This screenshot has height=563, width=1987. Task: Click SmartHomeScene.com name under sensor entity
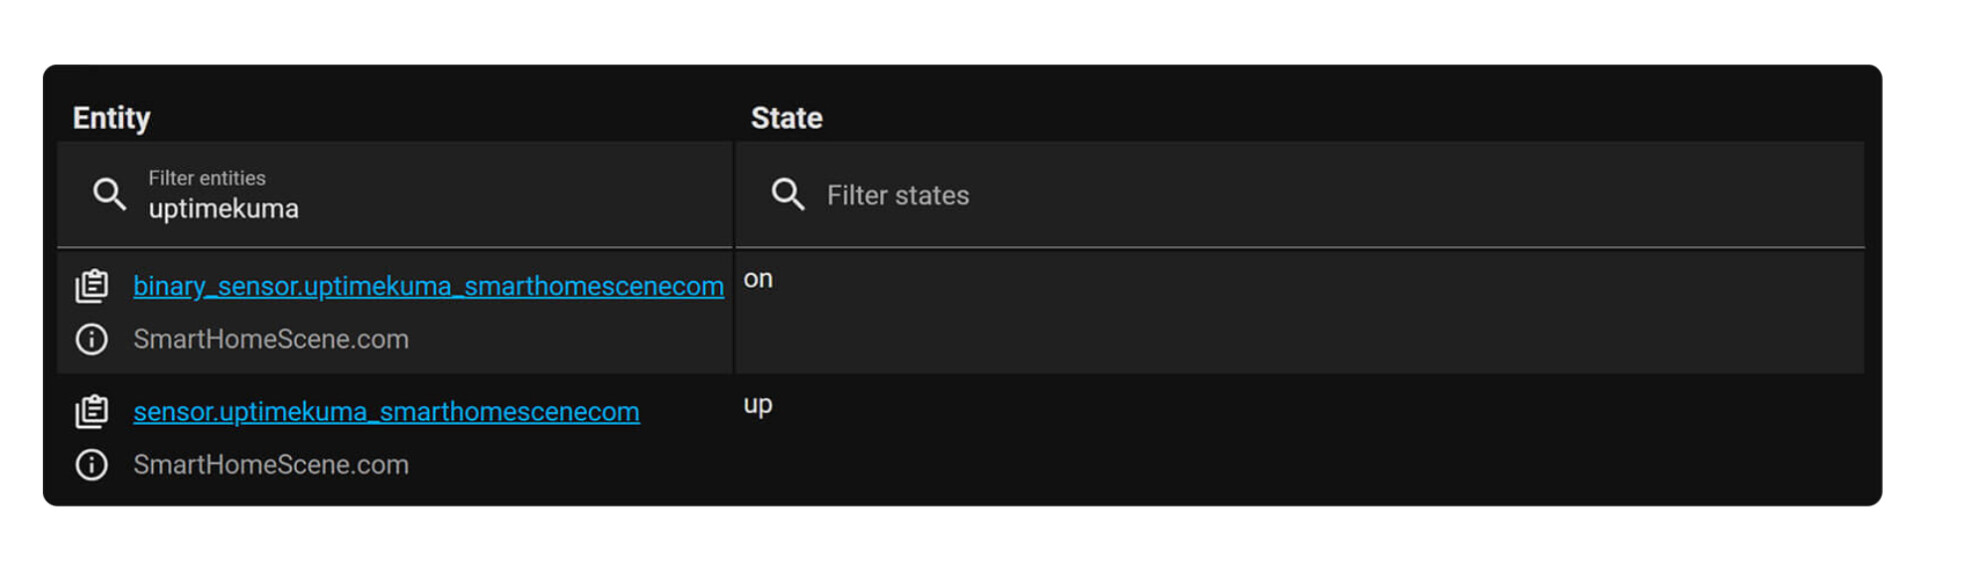[x=271, y=465]
